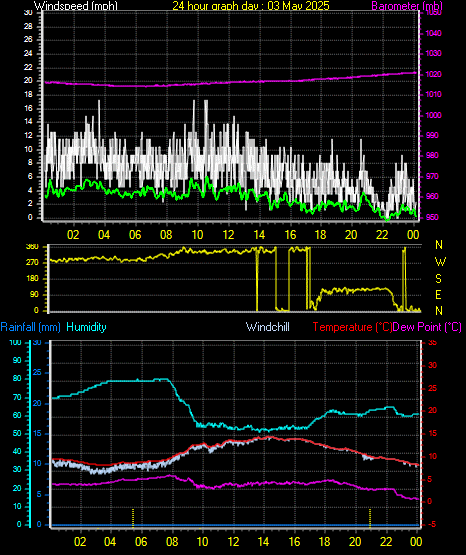This screenshot has height=555, width=466.
Task: Click the humidity scale value 100
Action: tap(15, 343)
